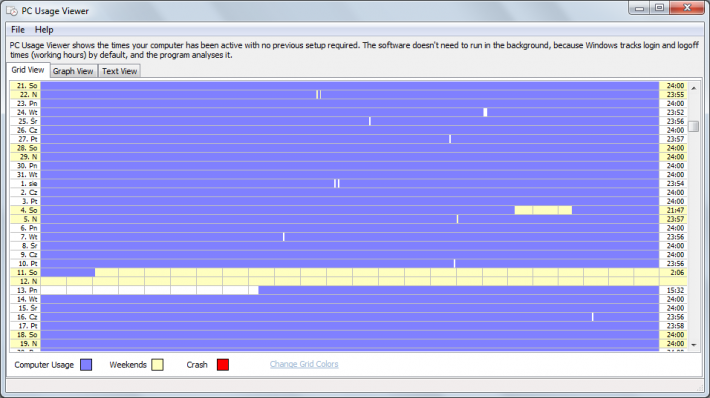
Task: Click the scrollbar up arrow
Action: (x=693, y=88)
